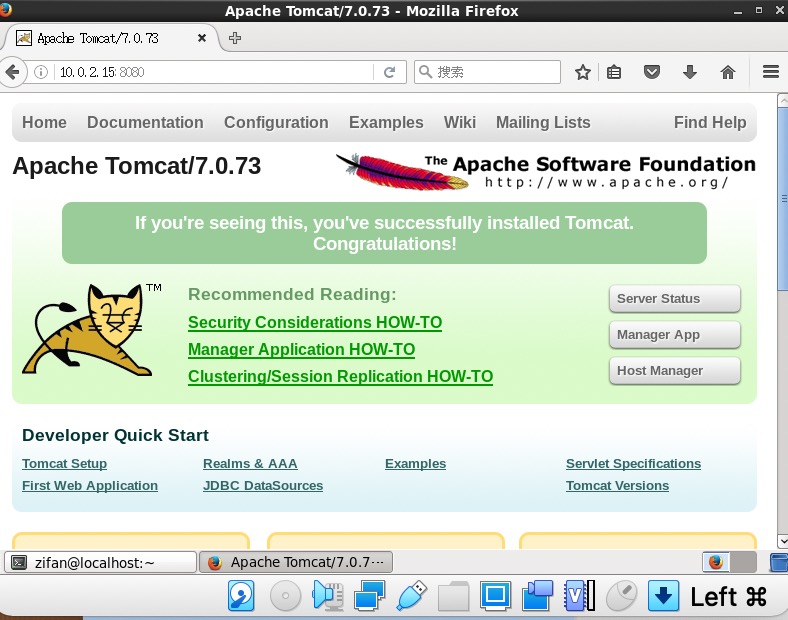Screen dimensions: 788x620
Task: Open the Examples item in the top navigation bar
Action: (x=386, y=122)
